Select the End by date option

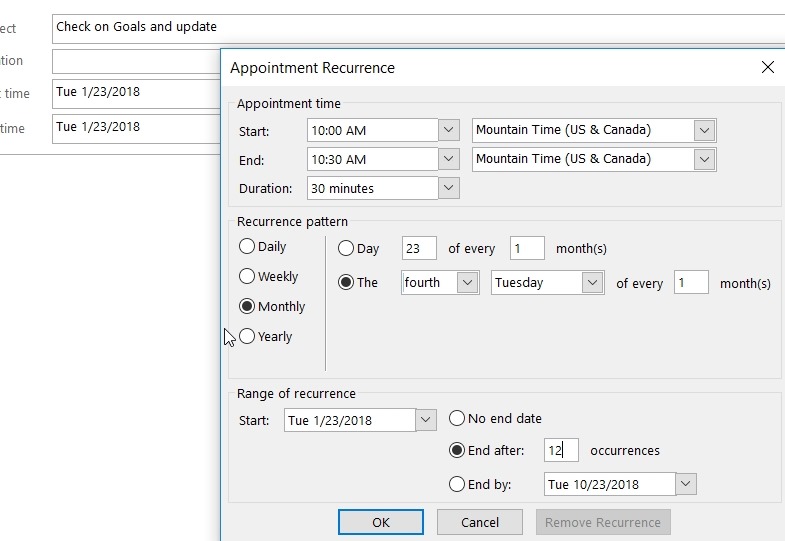[457, 485]
